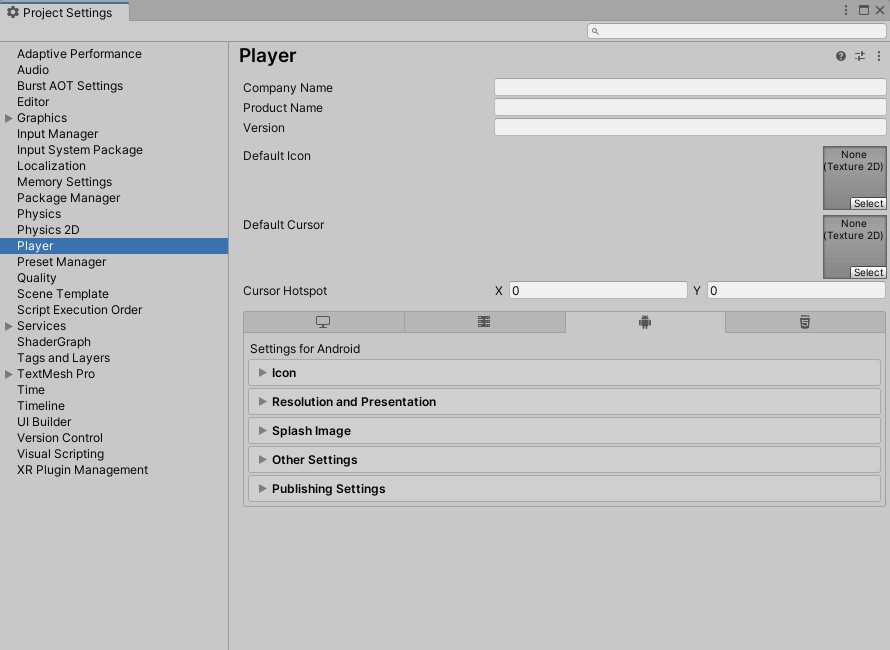Viewport: 890px width, 650px height.
Task: Open the Publishing Settings section
Action: coord(330,489)
